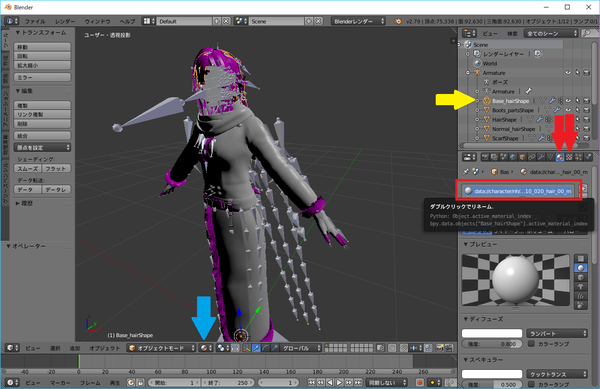
Task: Select the scale manipulator icon
Action: [275, 348]
